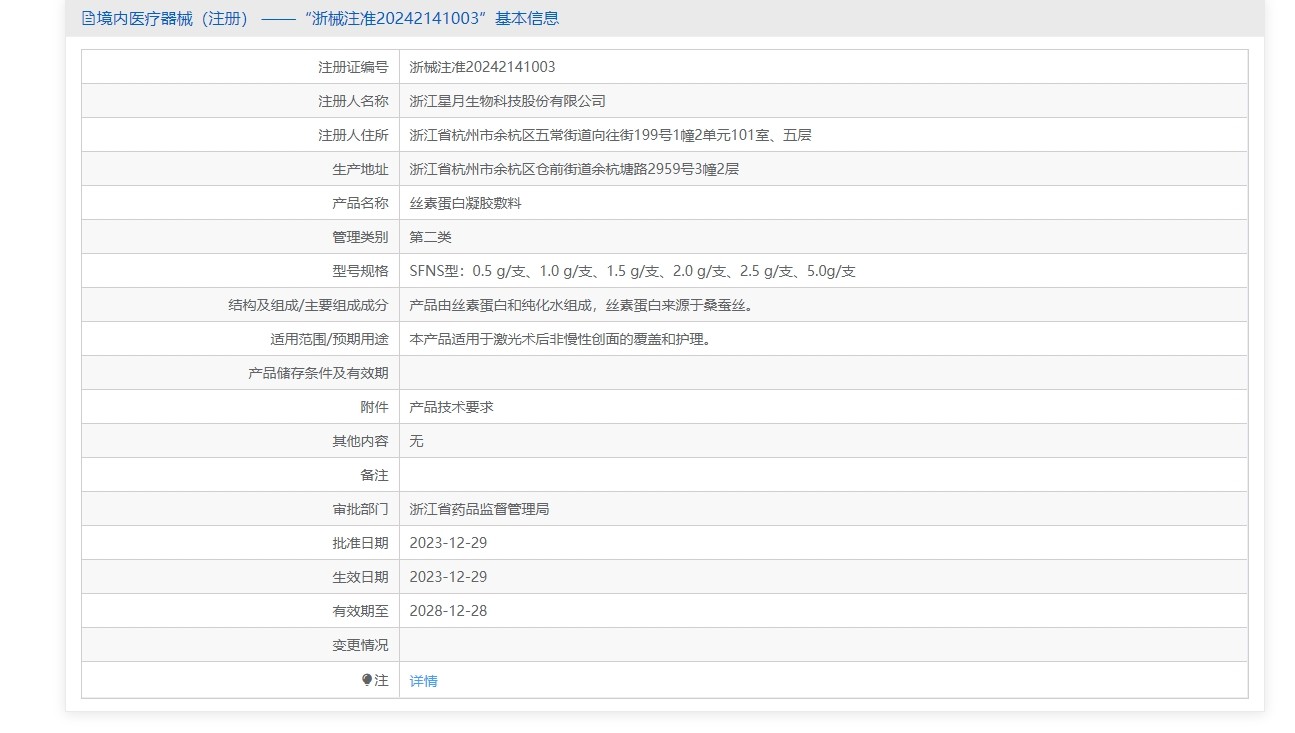Click the heading 境内医疗器械（注册）基本信息
This screenshot has width=1295, height=733.
(x=320, y=18)
